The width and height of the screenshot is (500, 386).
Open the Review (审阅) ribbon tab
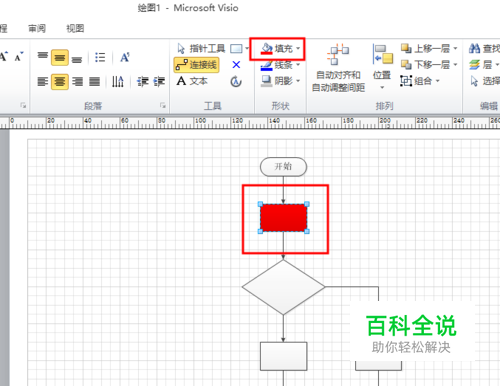pyautogui.click(x=37, y=29)
